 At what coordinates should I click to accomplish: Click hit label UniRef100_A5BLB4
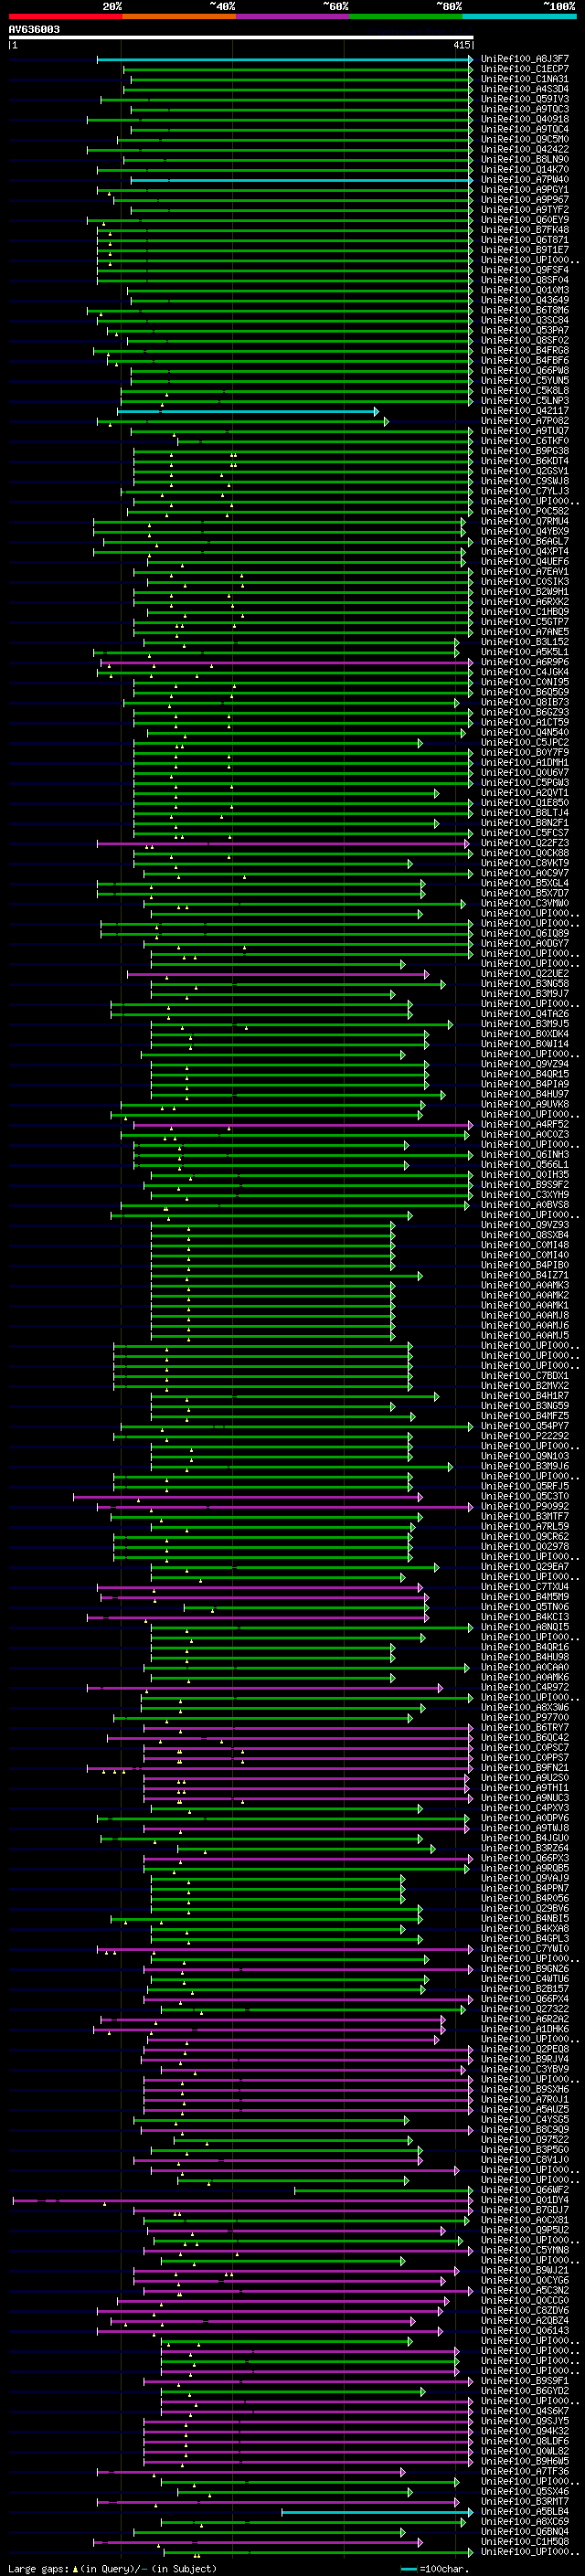[525, 2511]
